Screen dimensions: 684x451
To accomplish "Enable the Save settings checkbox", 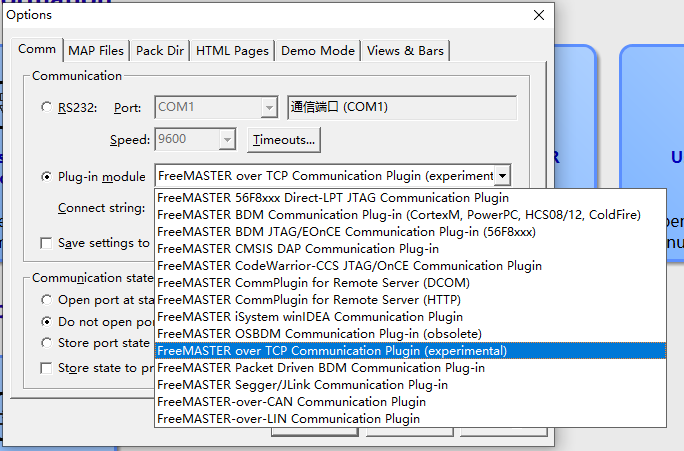I will pyautogui.click(x=47, y=243).
